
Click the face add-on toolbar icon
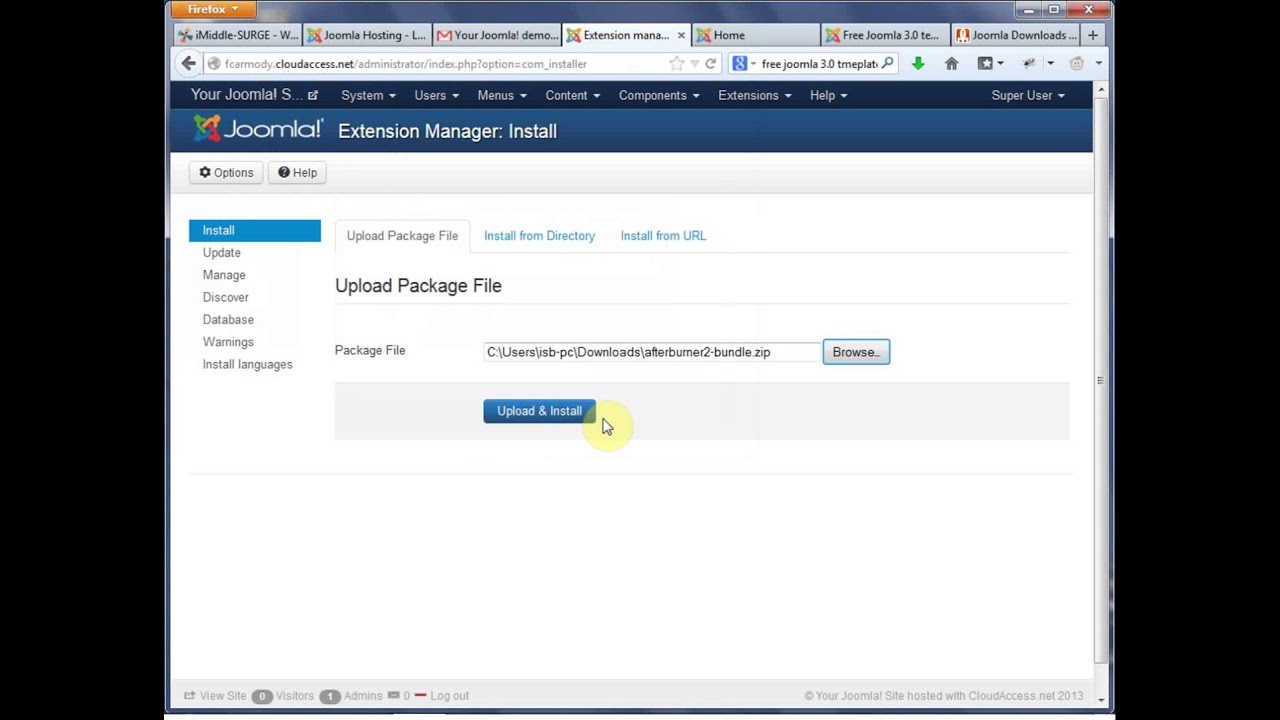pyautogui.click(x=1076, y=64)
